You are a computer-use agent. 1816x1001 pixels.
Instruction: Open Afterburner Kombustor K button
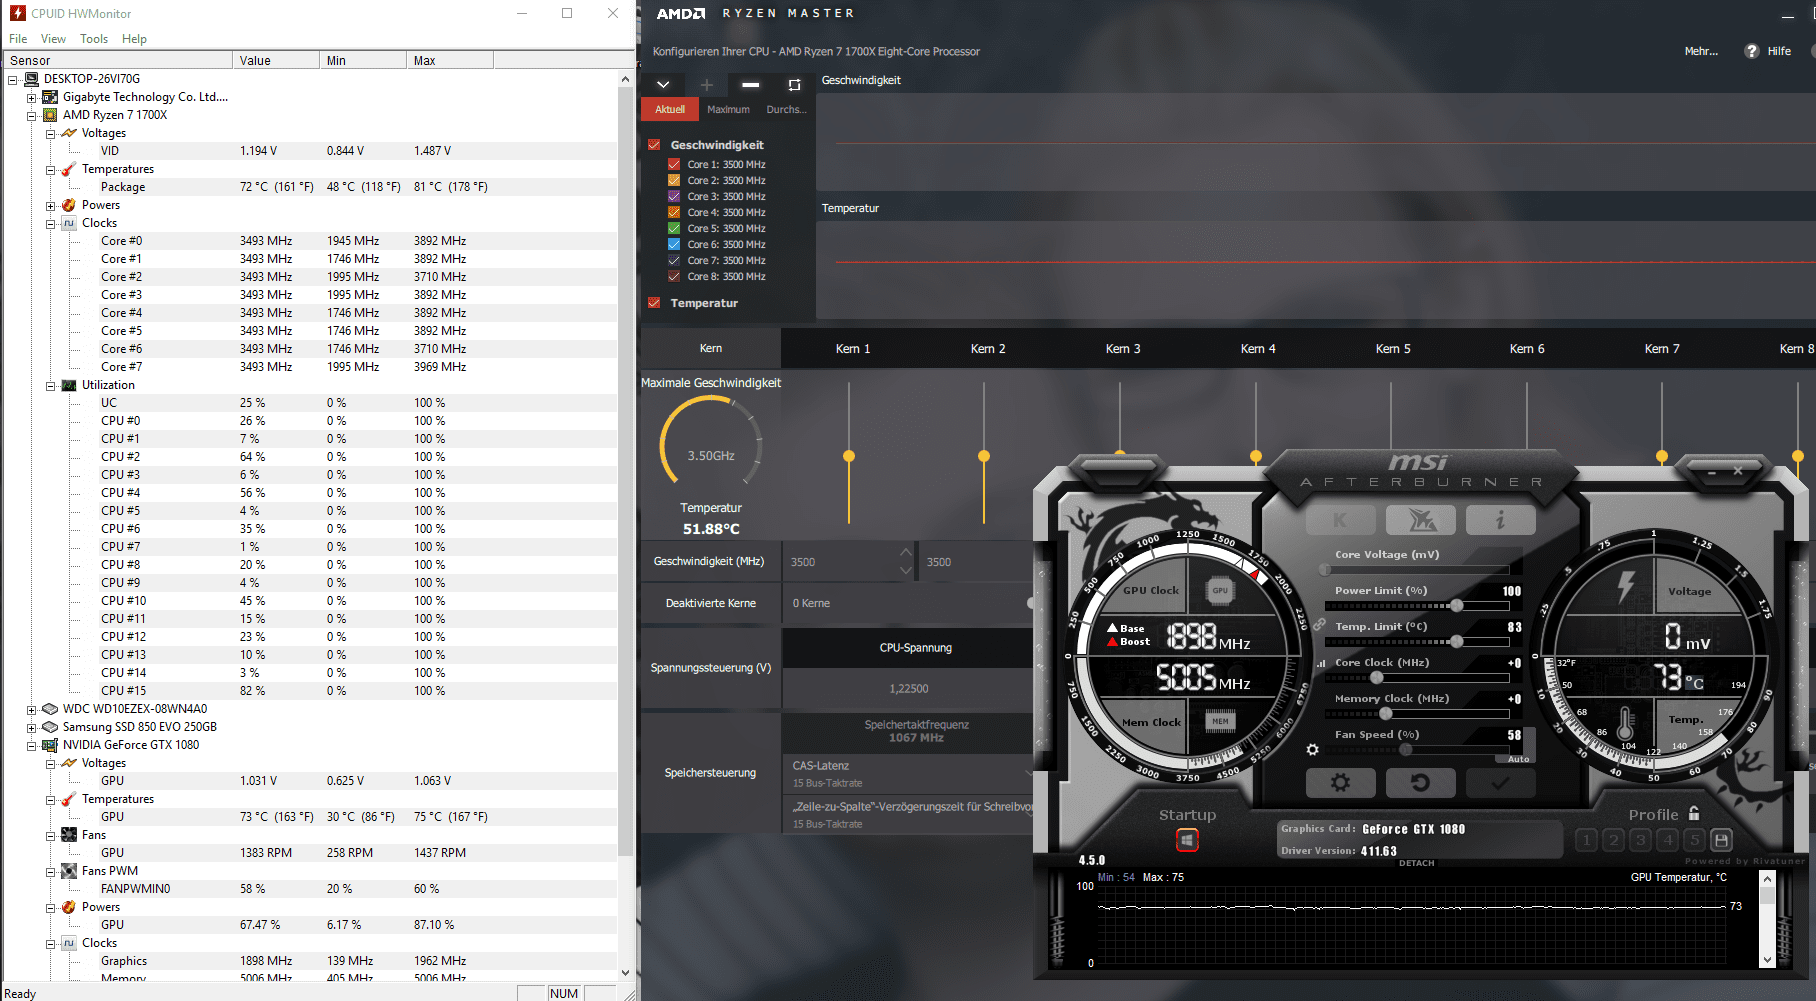(1340, 520)
